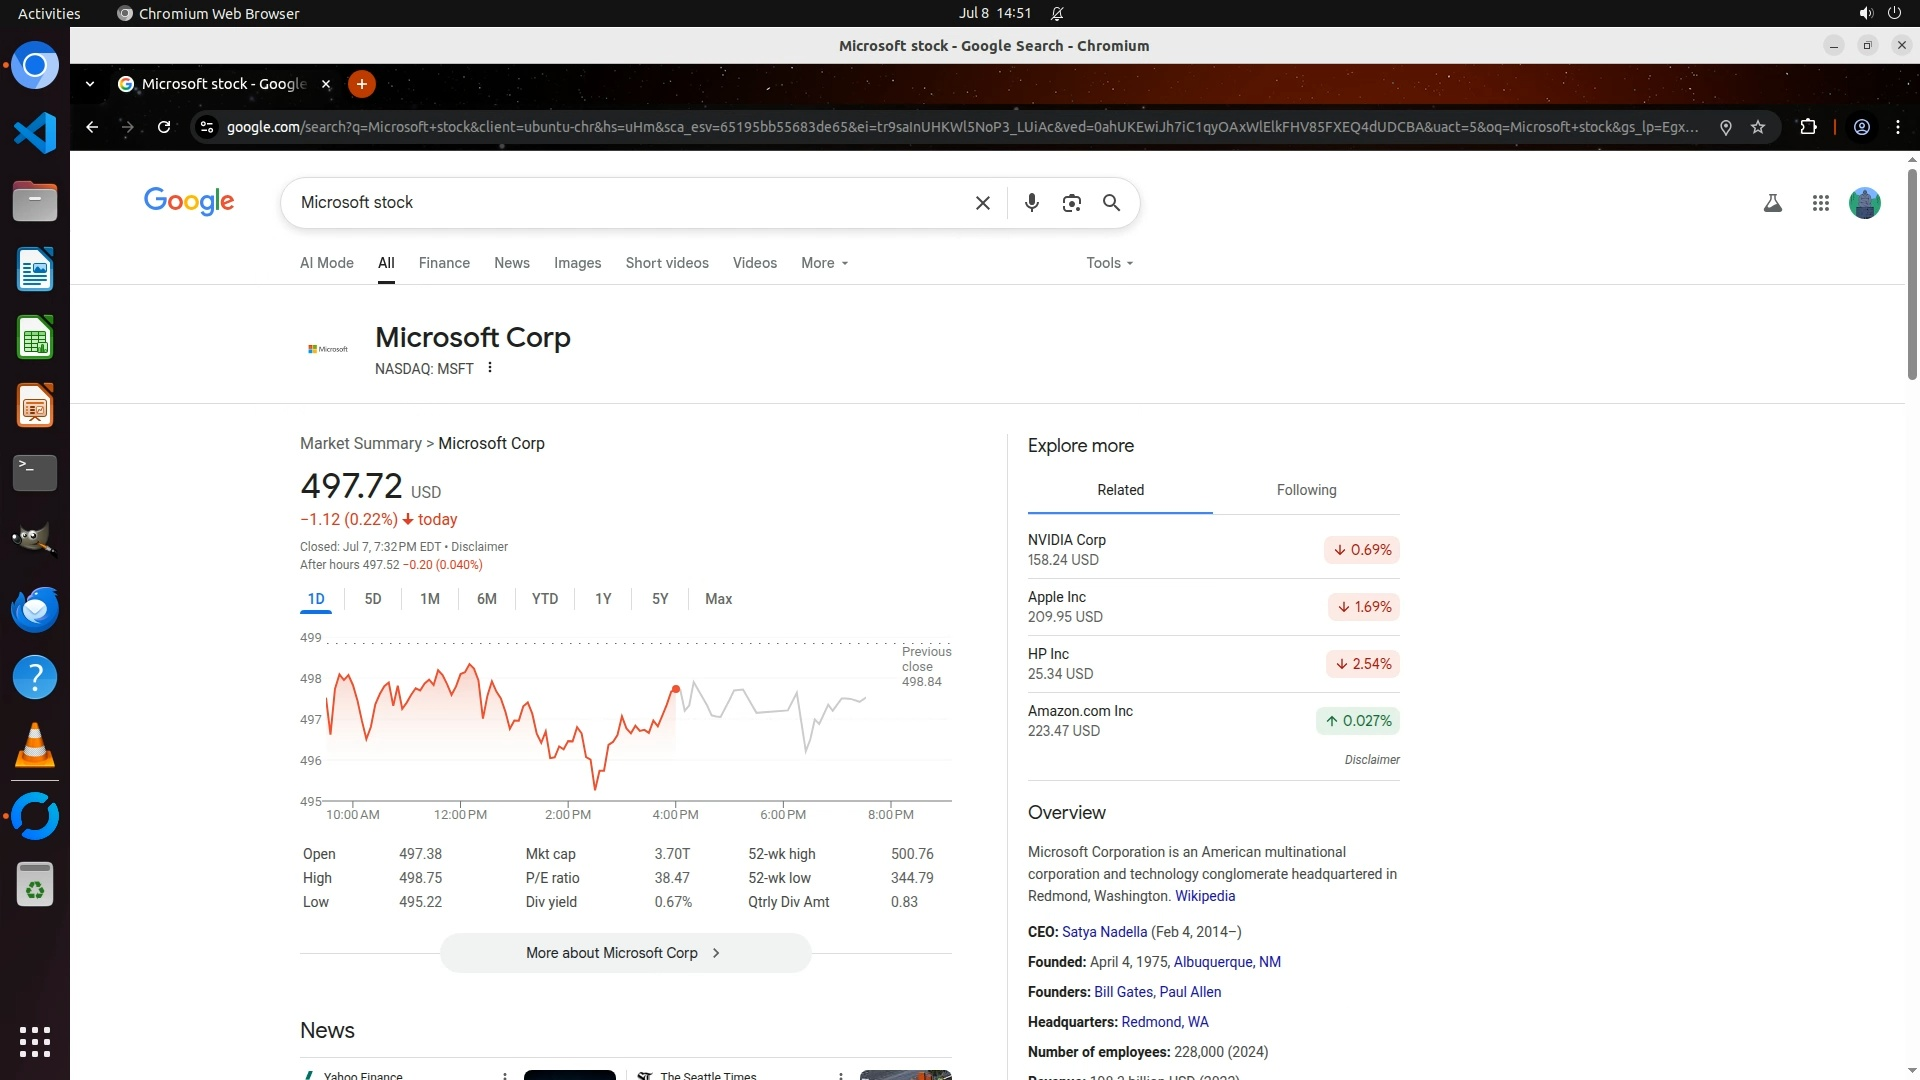Screen dimensions: 1920x1080
Task: Bookmark this page with star icon
Action: pyautogui.click(x=1758, y=127)
